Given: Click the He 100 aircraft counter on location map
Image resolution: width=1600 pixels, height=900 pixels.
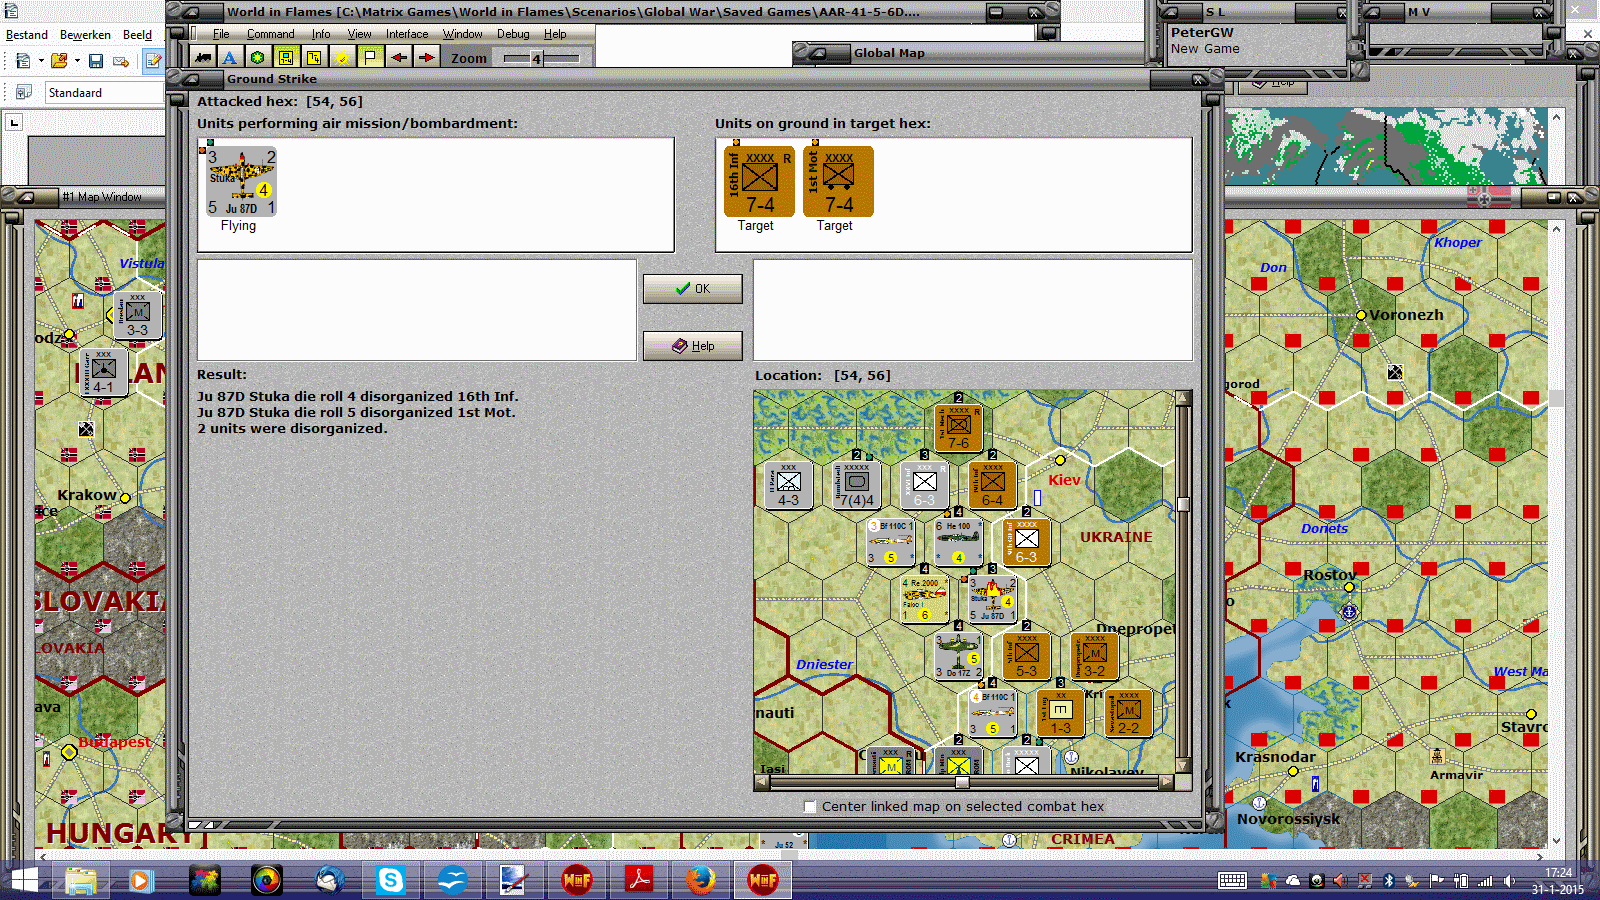Looking at the screenshot, I should click(958, 541).
